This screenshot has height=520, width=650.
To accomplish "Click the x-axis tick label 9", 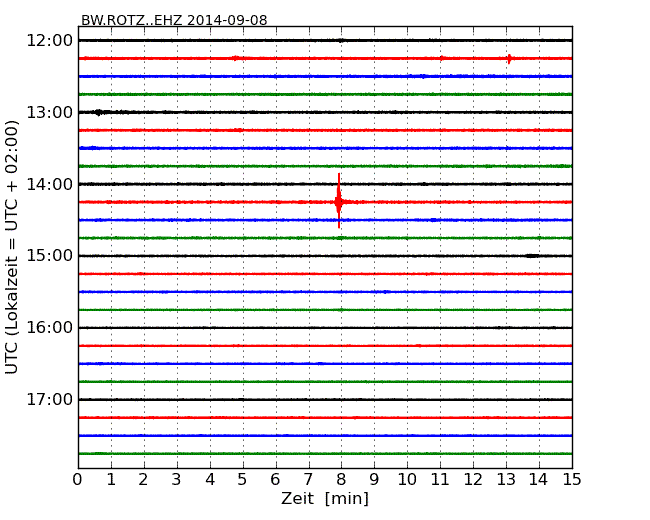I will pyautogui.click(x=374, y=480).
